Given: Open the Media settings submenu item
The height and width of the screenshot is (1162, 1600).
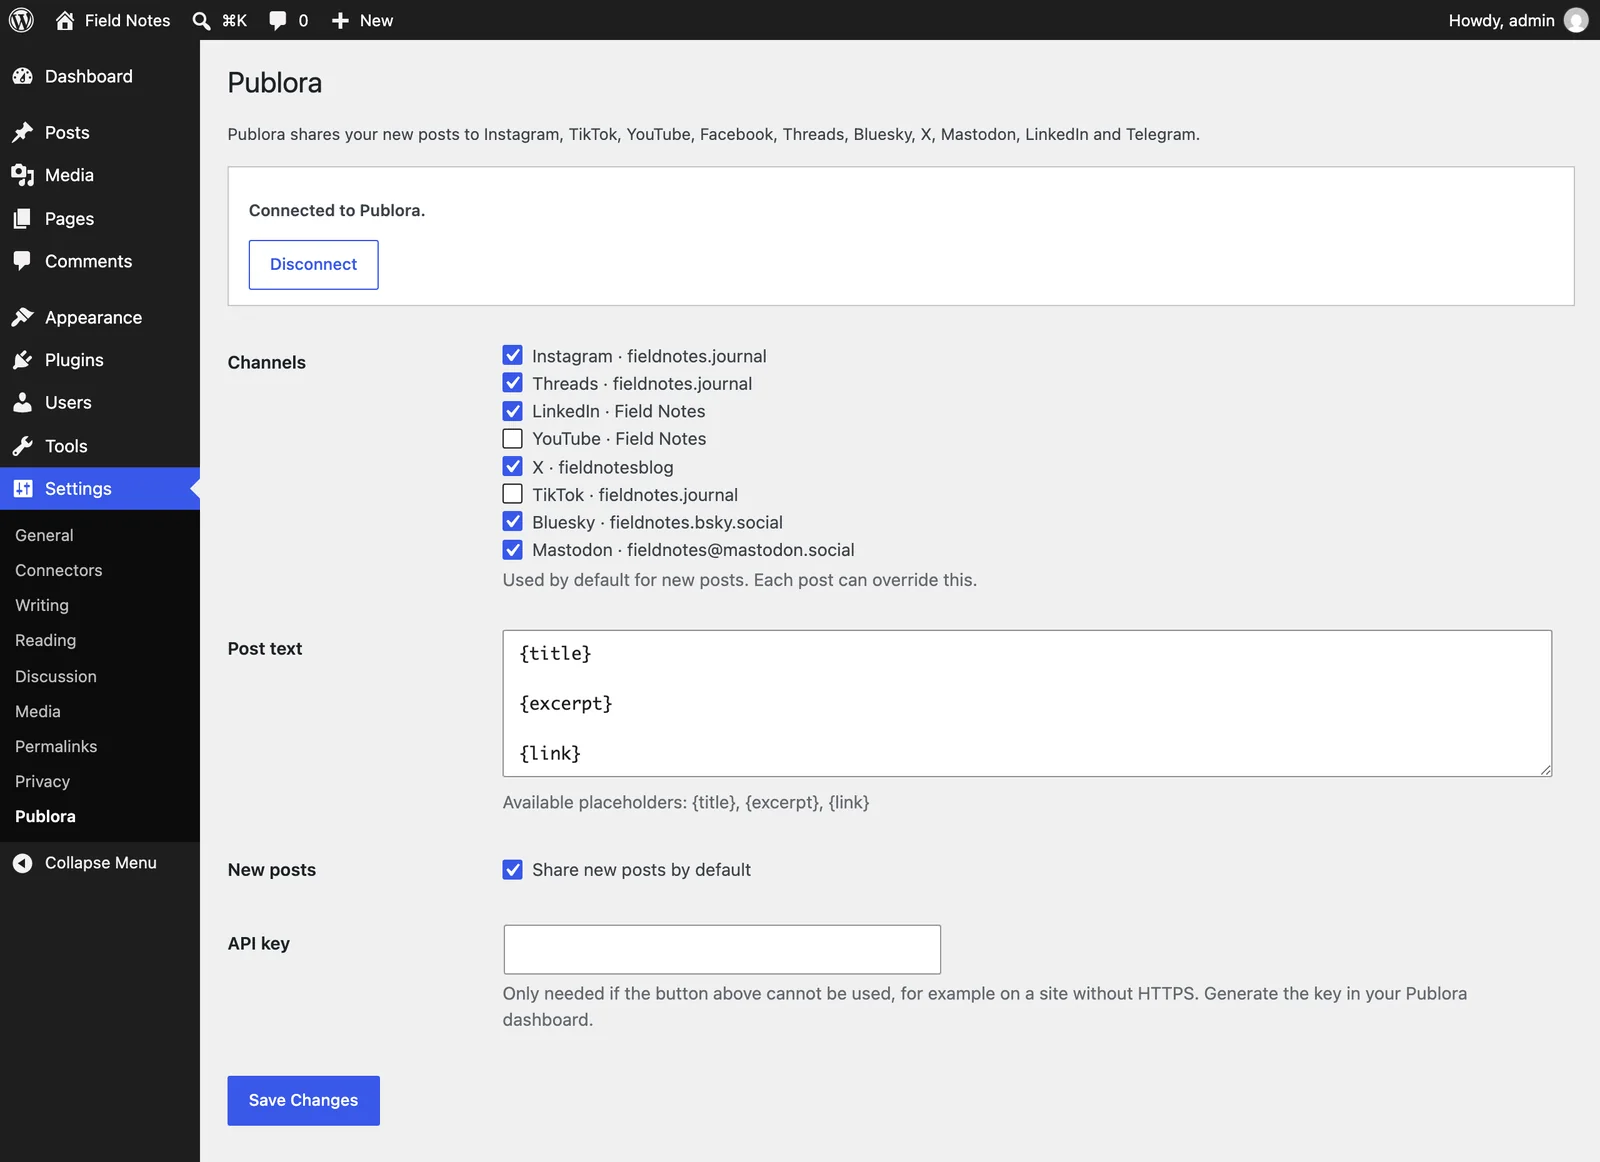Looking at the screenshot, I should pos(38,711).
